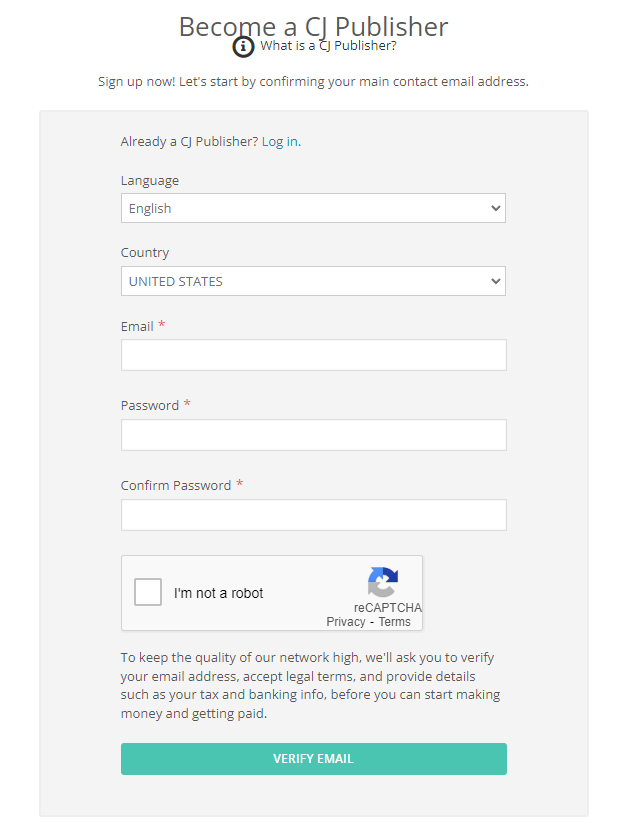Check the "I'm not a robot" checkbox
This screenshot has width=633, height=824.
point(148,592)
